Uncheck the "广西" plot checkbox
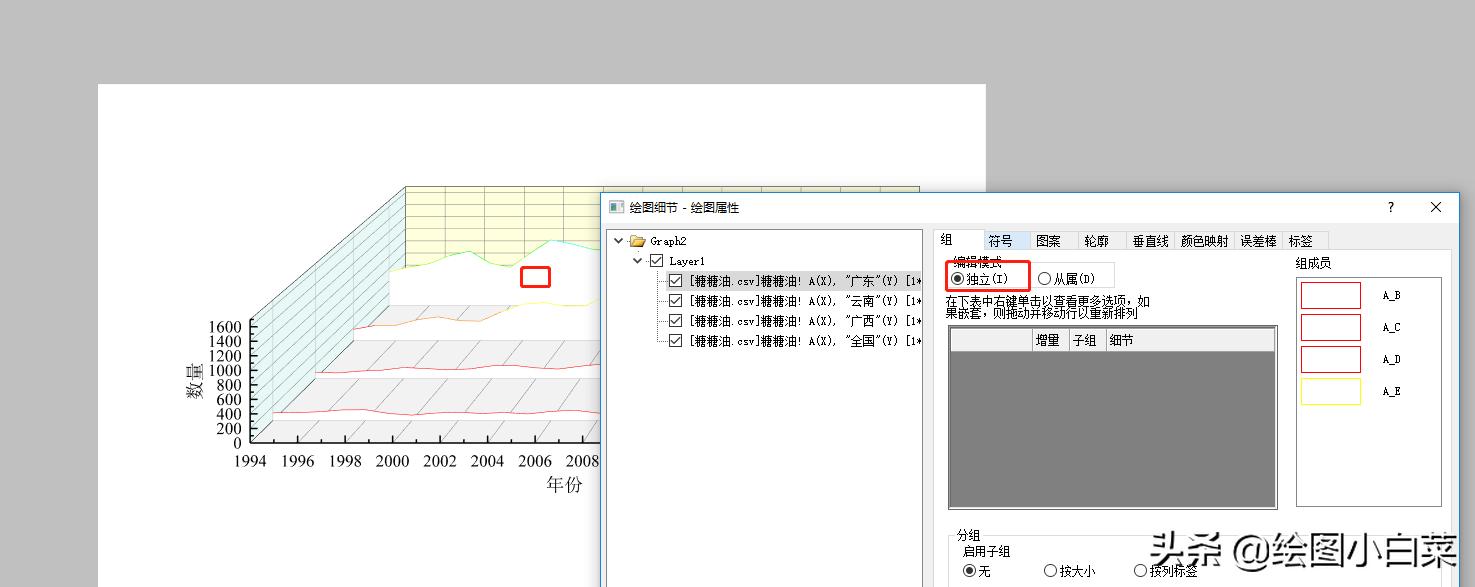1475x587 pixels. pyautogui.click(x=676, y=321)
